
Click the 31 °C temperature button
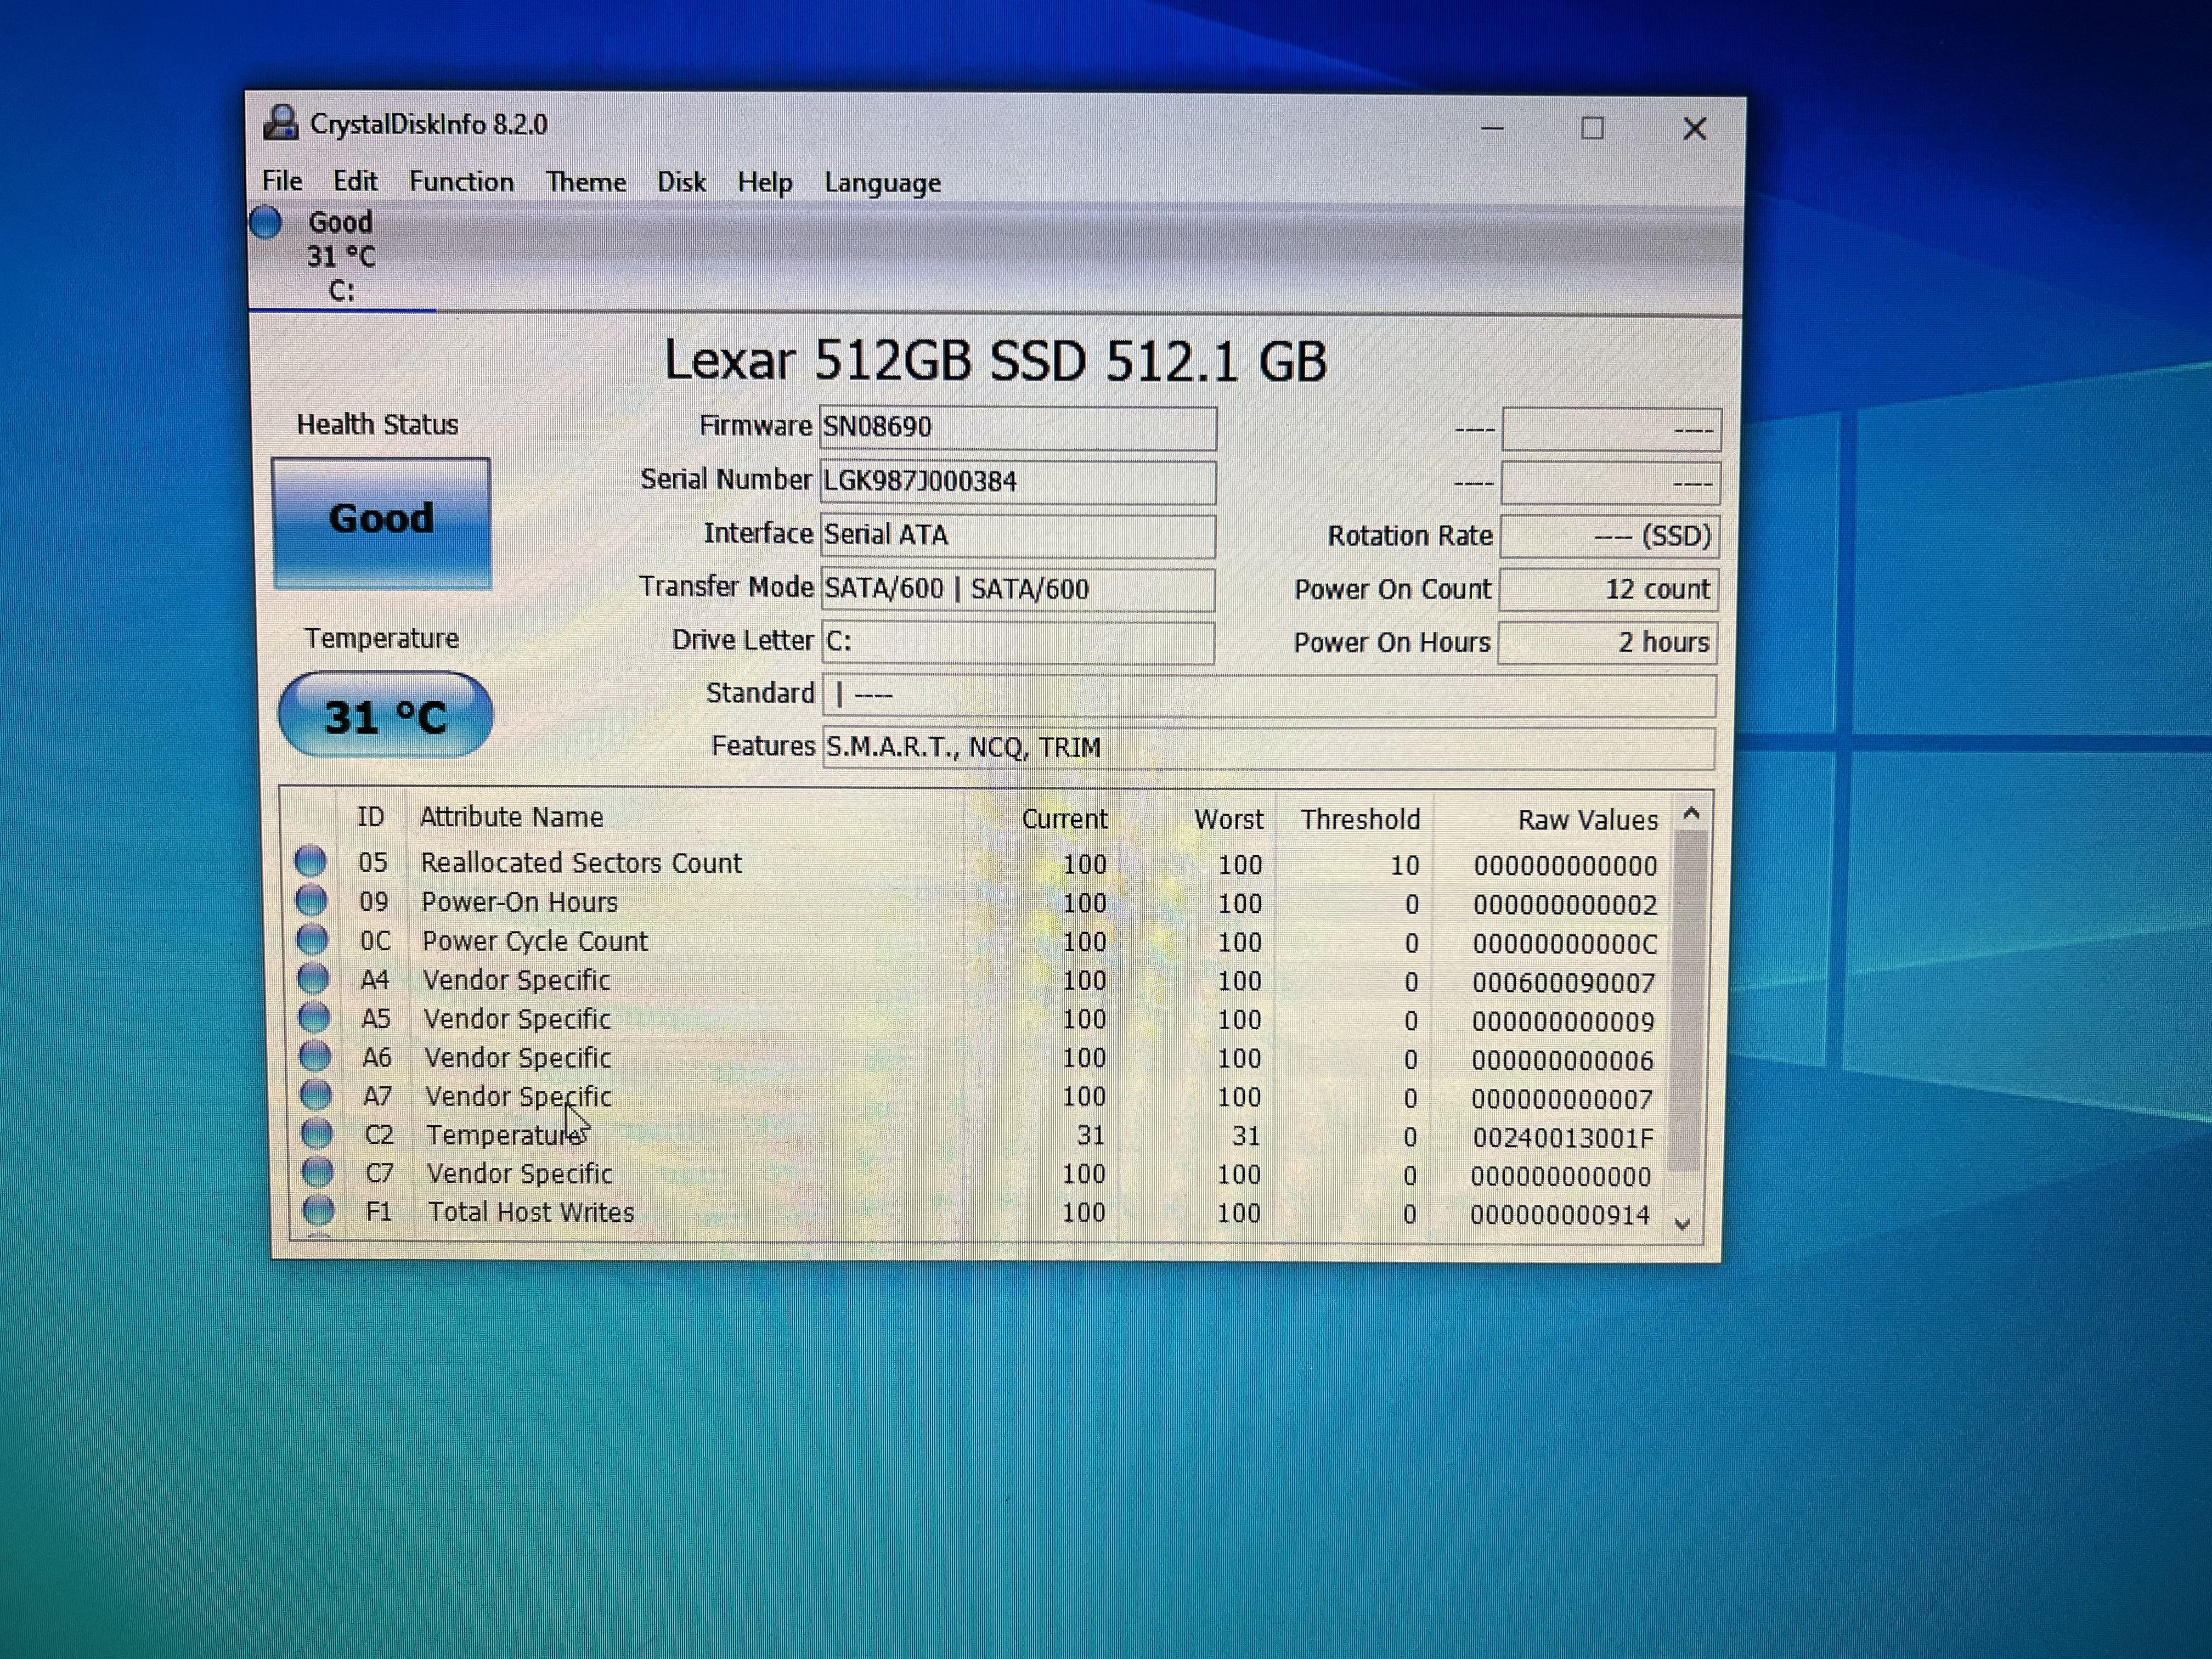385,715
